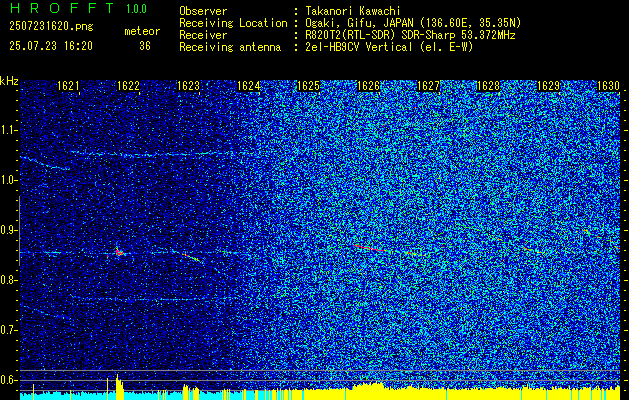
Task: Click the 0.9 kHz axis label
Action: (8, 230)
